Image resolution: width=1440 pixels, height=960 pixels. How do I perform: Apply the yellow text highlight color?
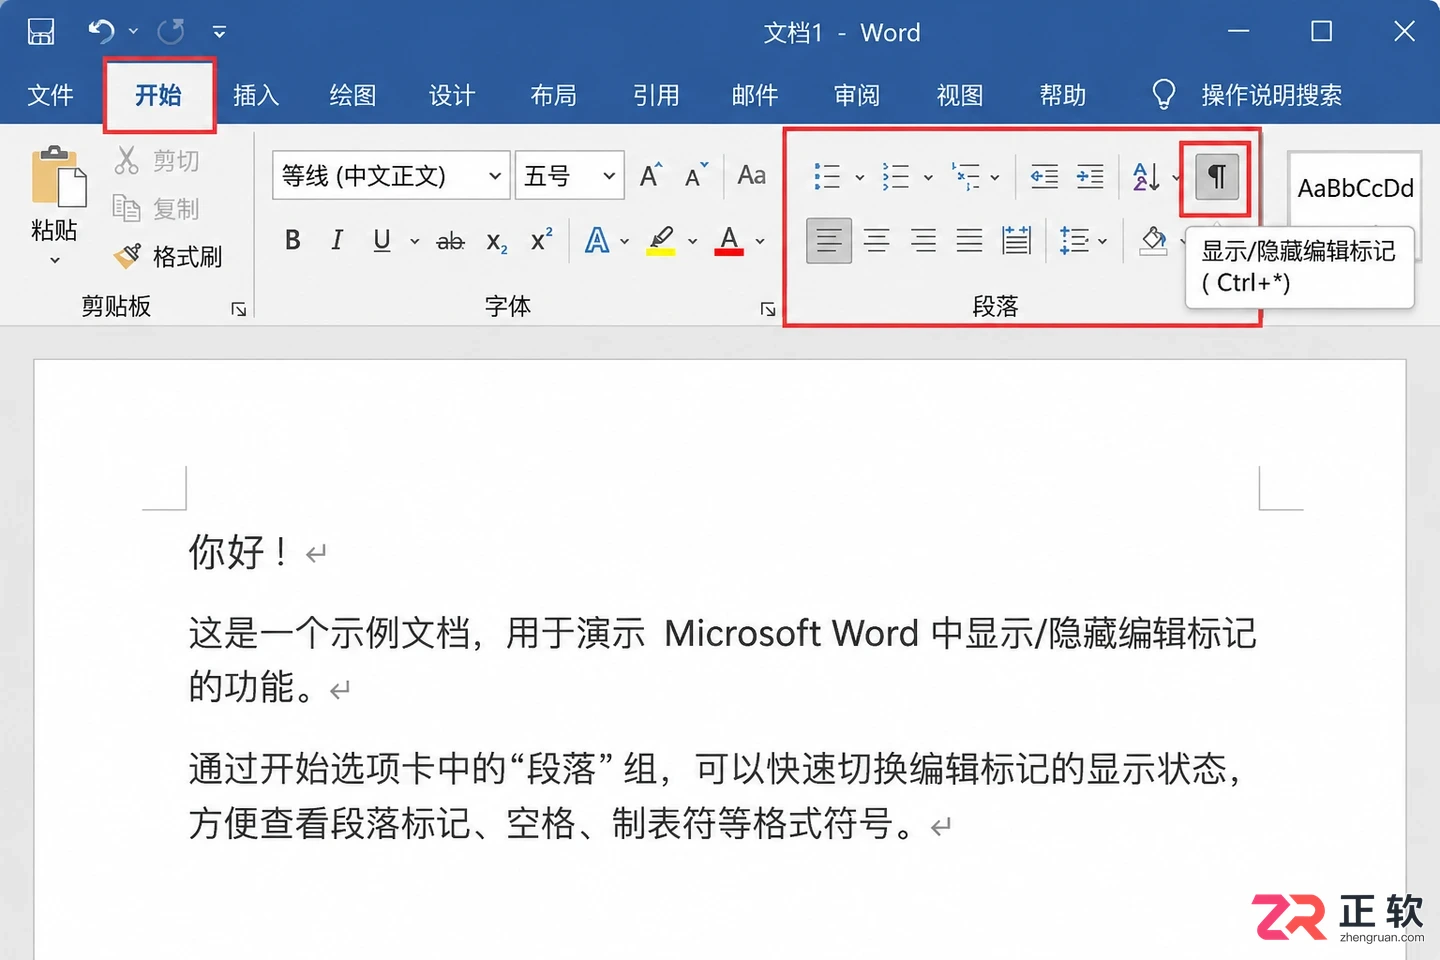[x=661, y=240]
